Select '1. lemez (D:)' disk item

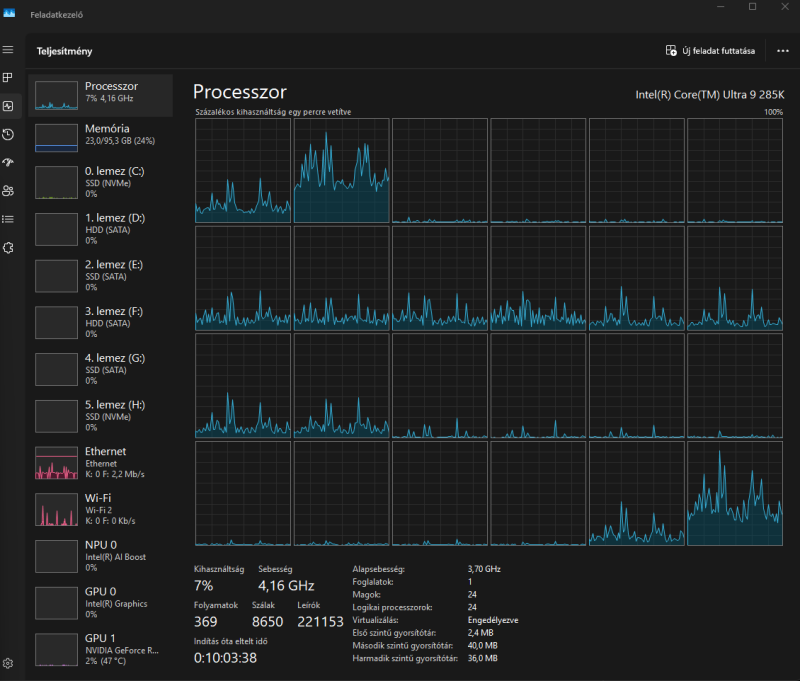point(101,229)
